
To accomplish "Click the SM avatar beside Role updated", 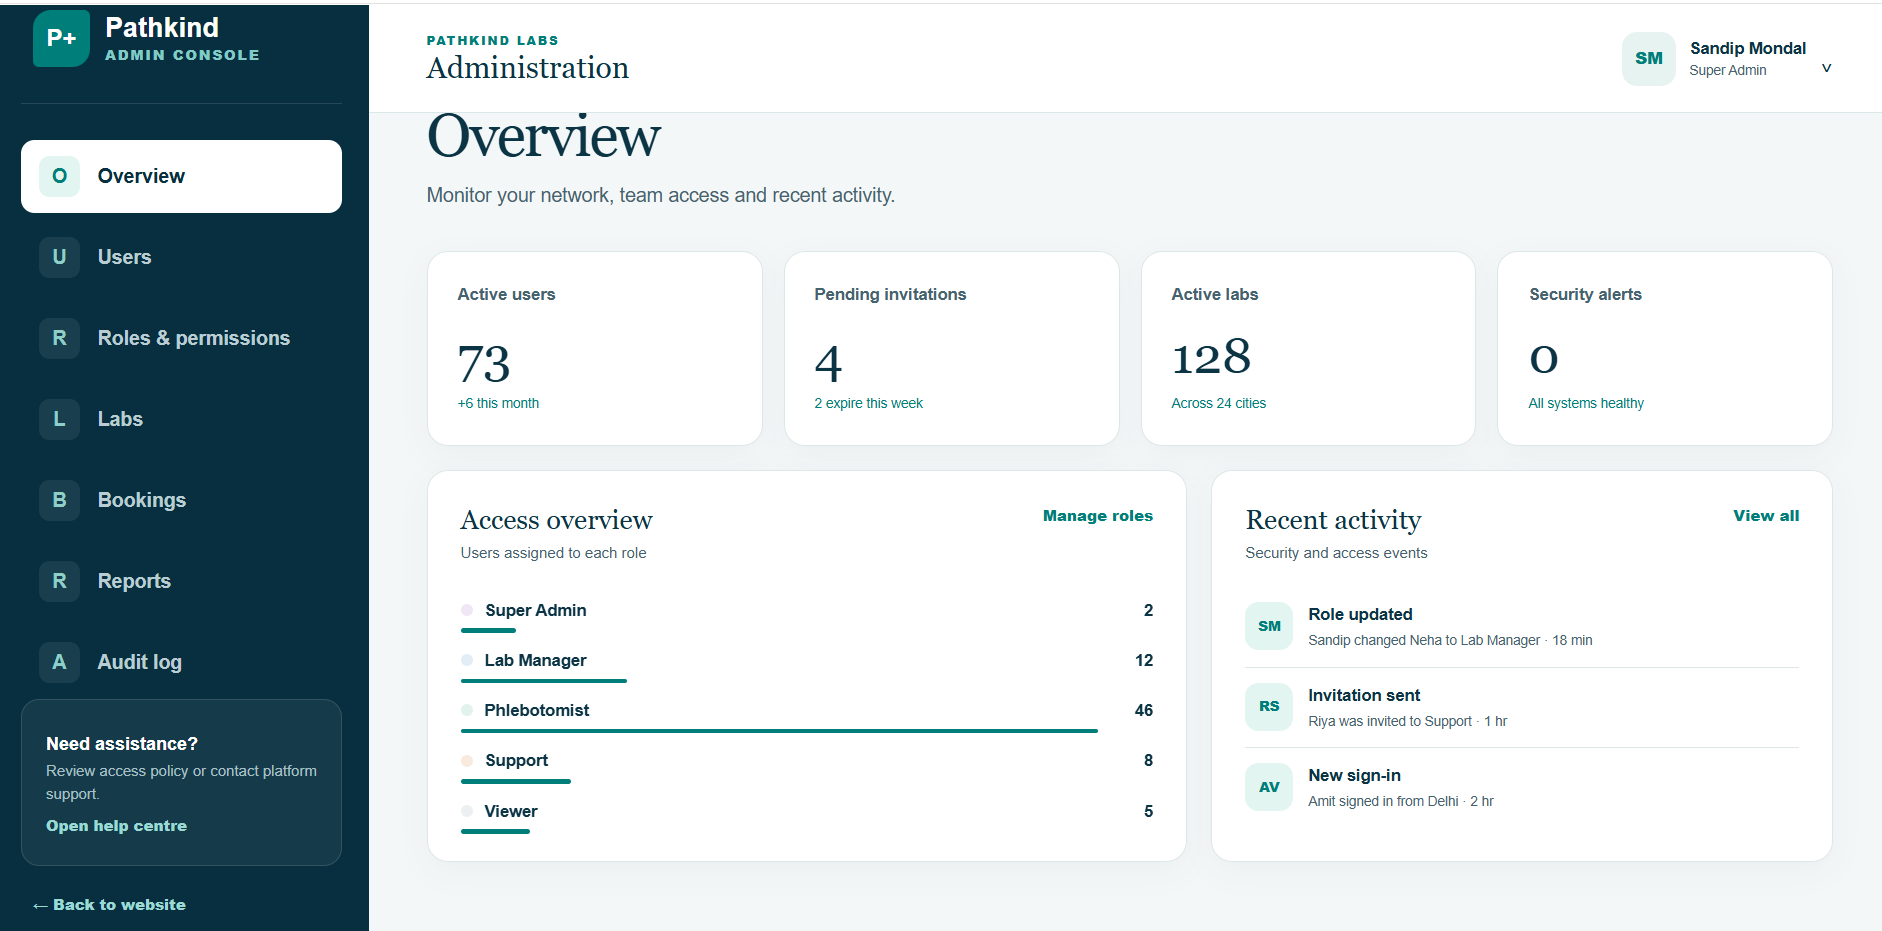I will click(1269, 626).
